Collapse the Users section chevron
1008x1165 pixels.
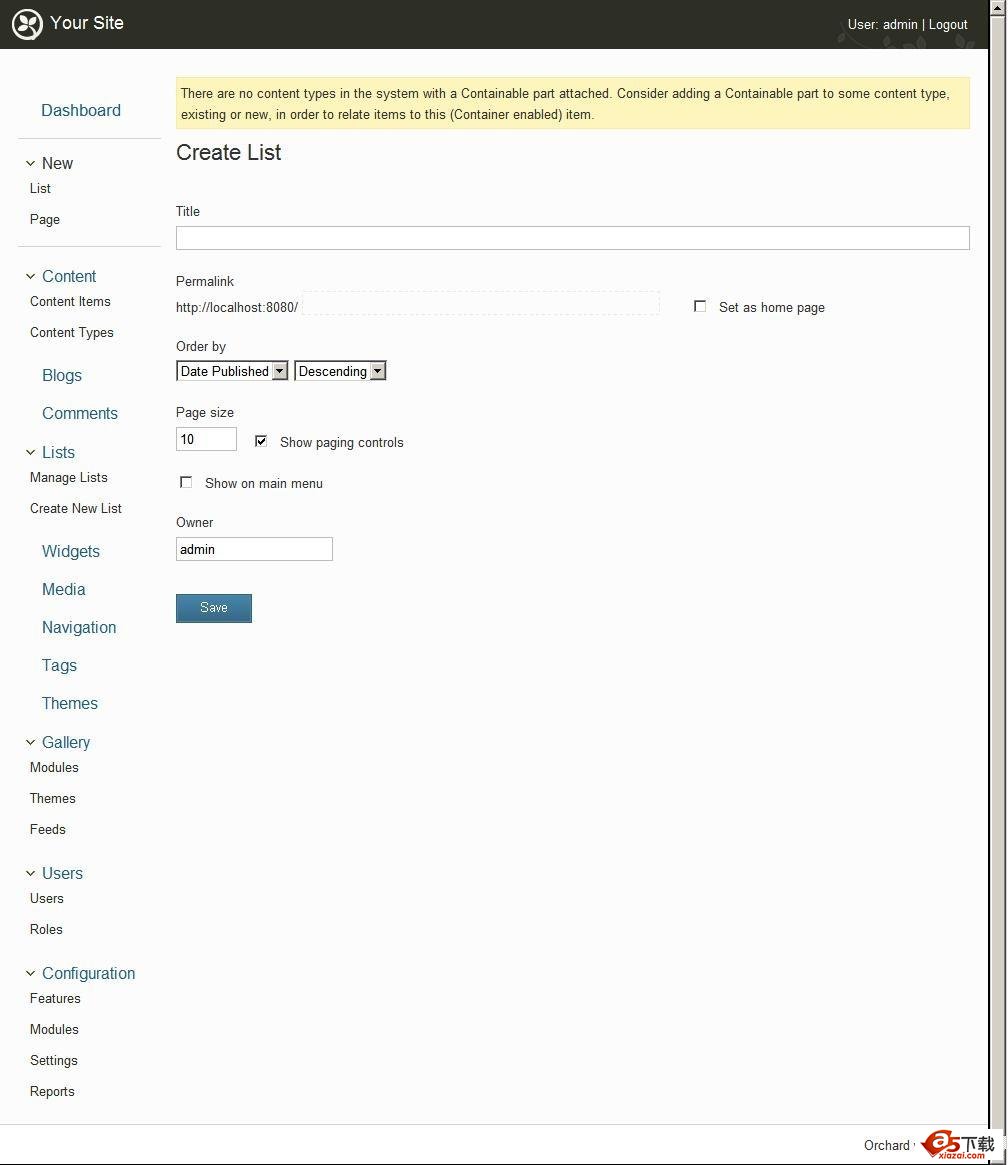[x=30, y=873]
